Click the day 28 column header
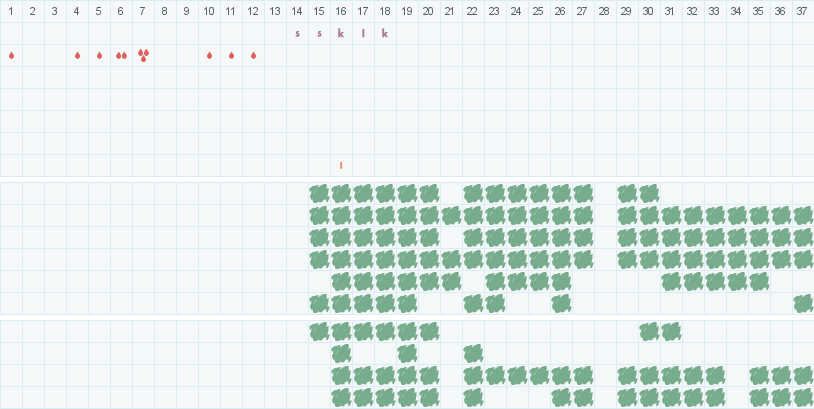 coord(604,11)
